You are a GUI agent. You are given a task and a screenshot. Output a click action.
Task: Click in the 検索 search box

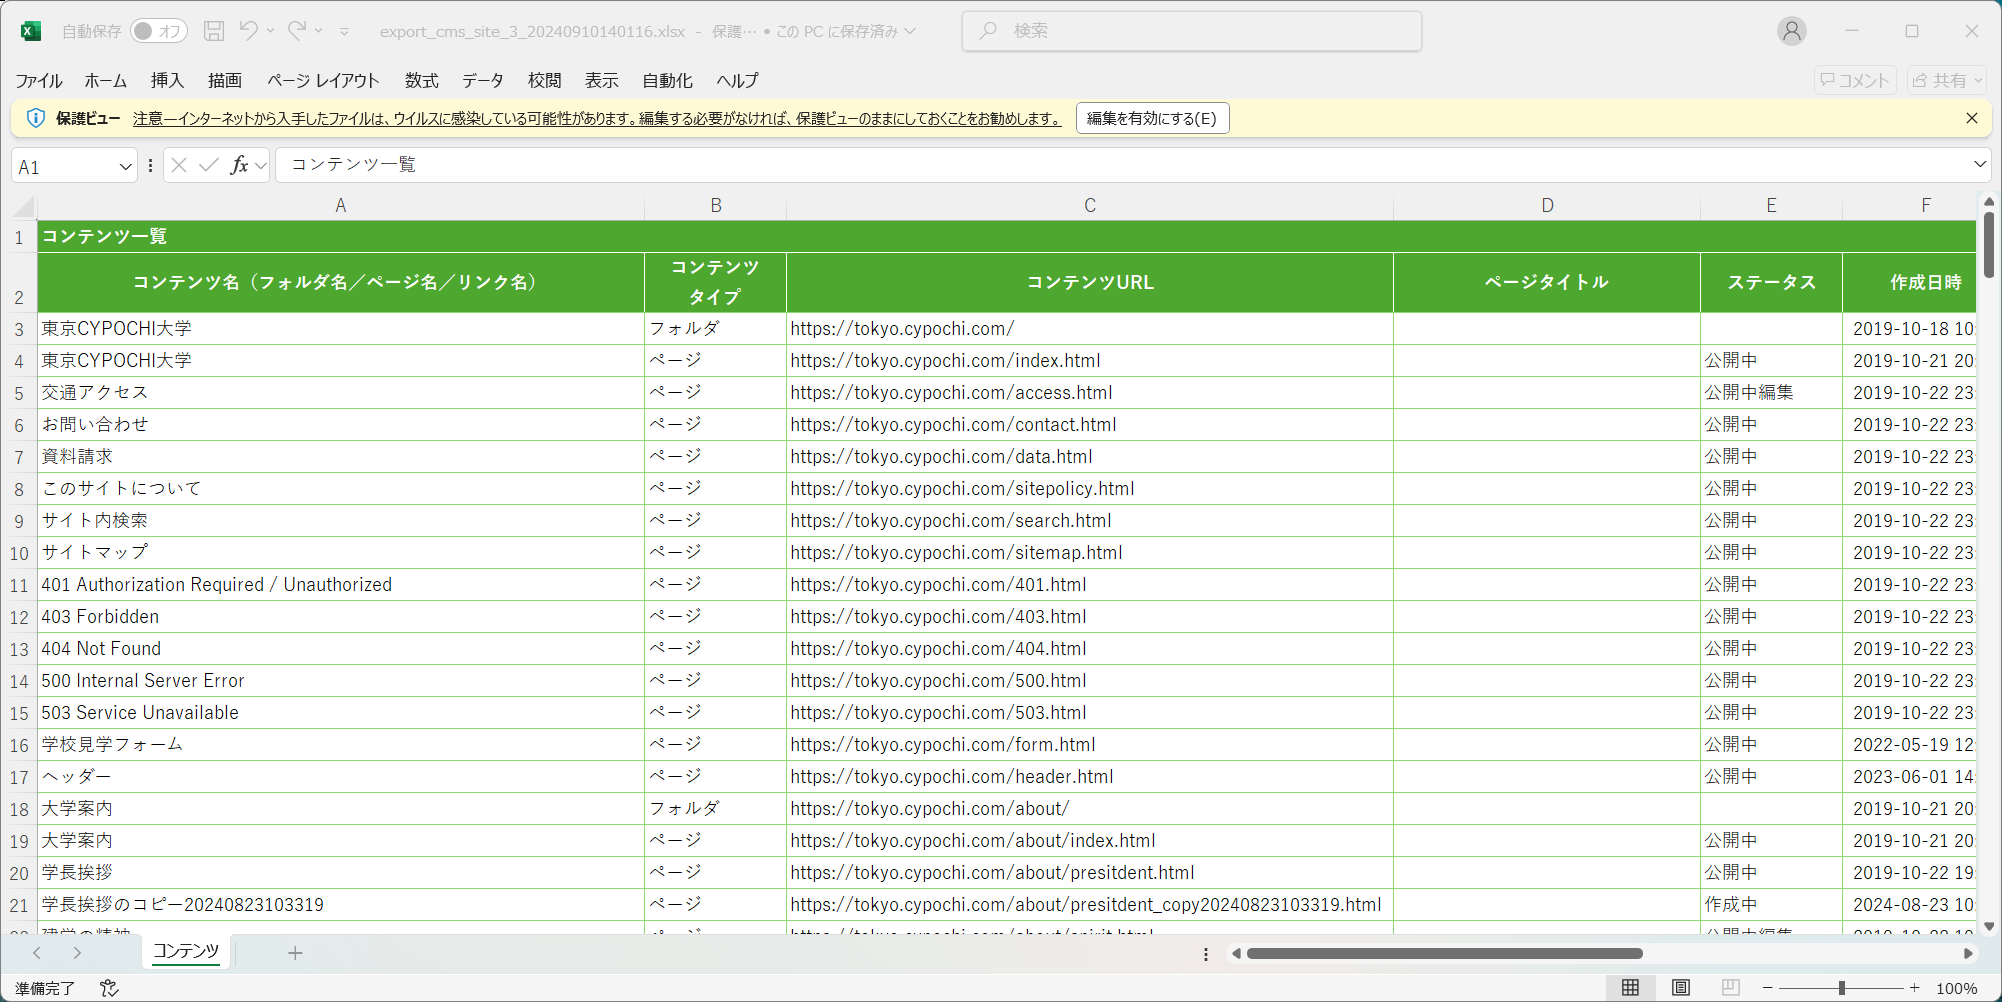click(x=1192, y=31)
